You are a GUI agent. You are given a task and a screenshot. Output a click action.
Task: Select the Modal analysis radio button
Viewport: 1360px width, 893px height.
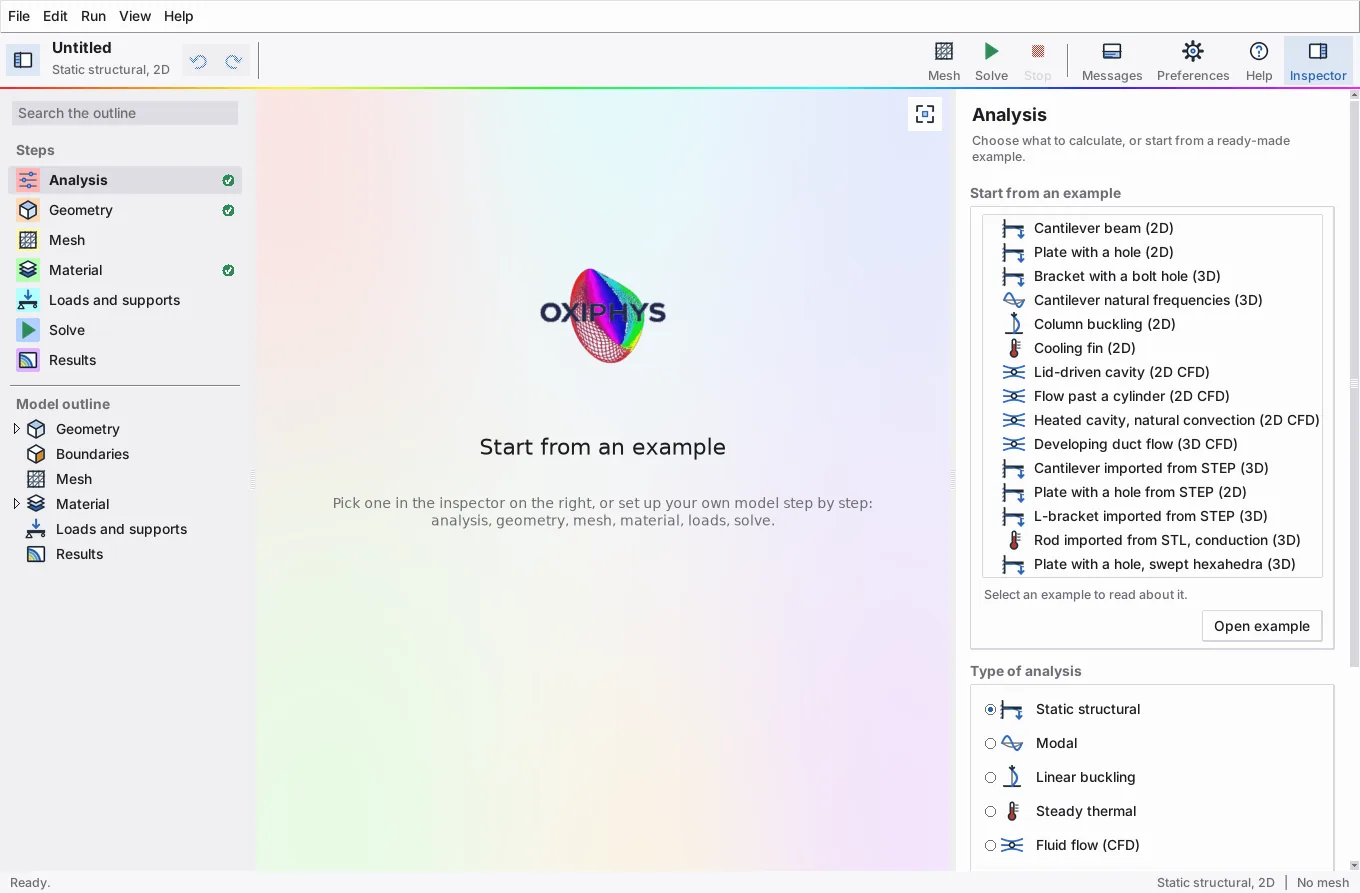point(990,743)
